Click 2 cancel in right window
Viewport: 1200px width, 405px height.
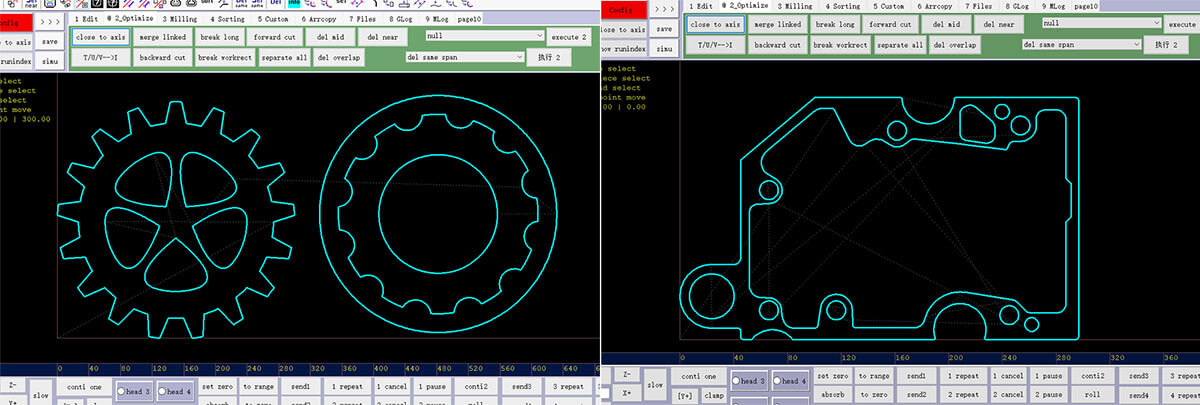point(1010,395)
